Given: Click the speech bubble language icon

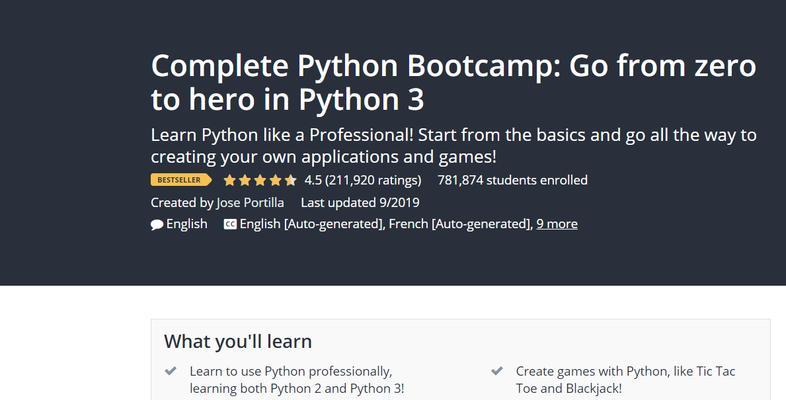Looking at the screenshot, I should pos(157,225).
